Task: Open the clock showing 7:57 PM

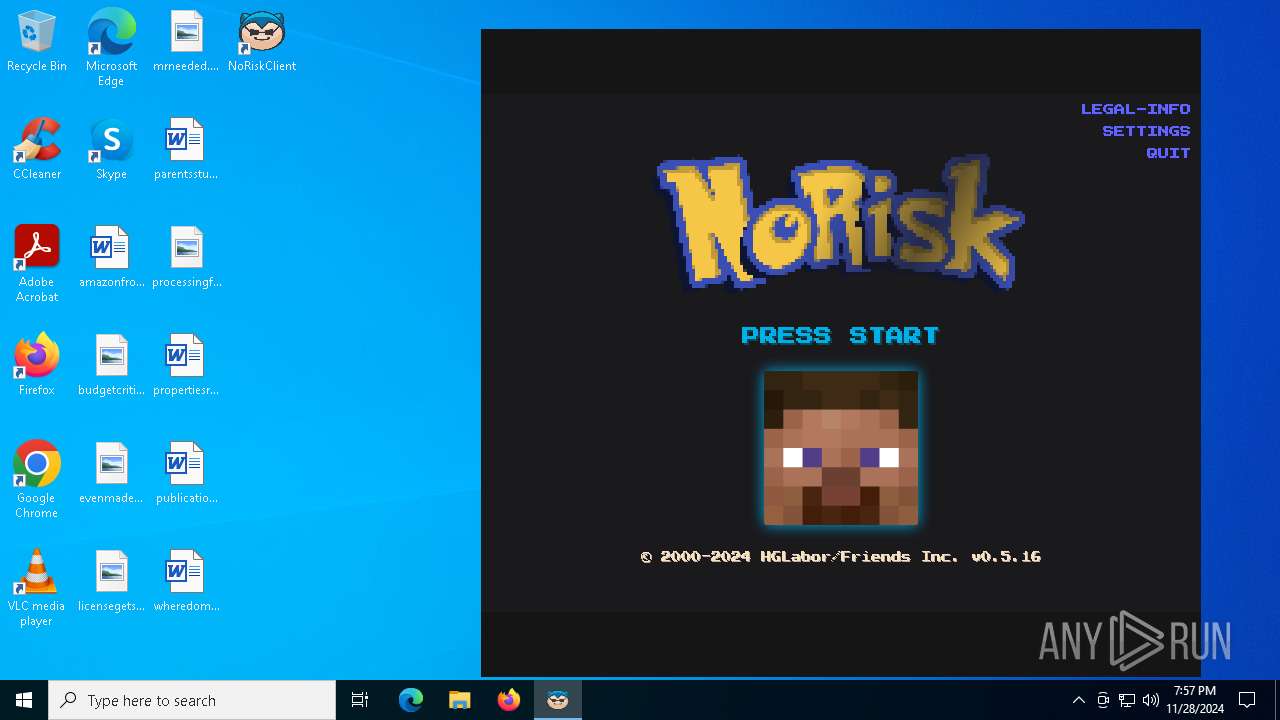Action: [x=1195, y=700]
